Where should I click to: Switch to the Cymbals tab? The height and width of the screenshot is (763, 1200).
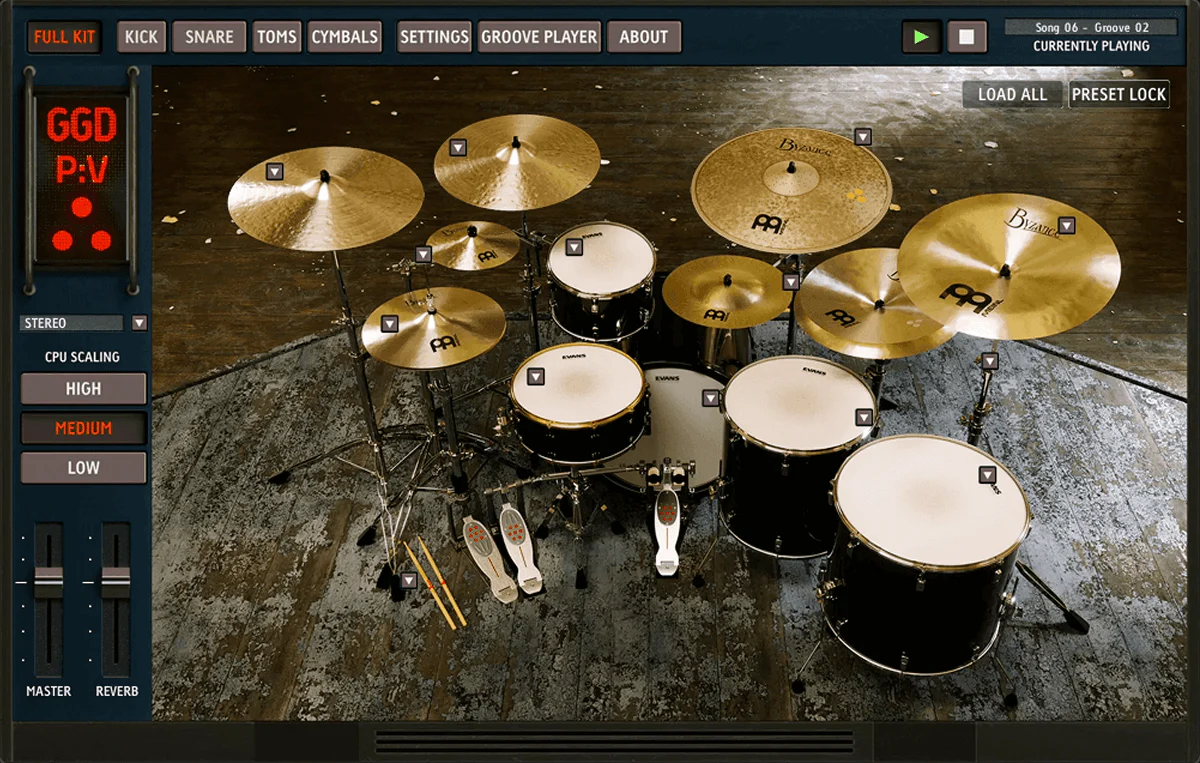345,37
